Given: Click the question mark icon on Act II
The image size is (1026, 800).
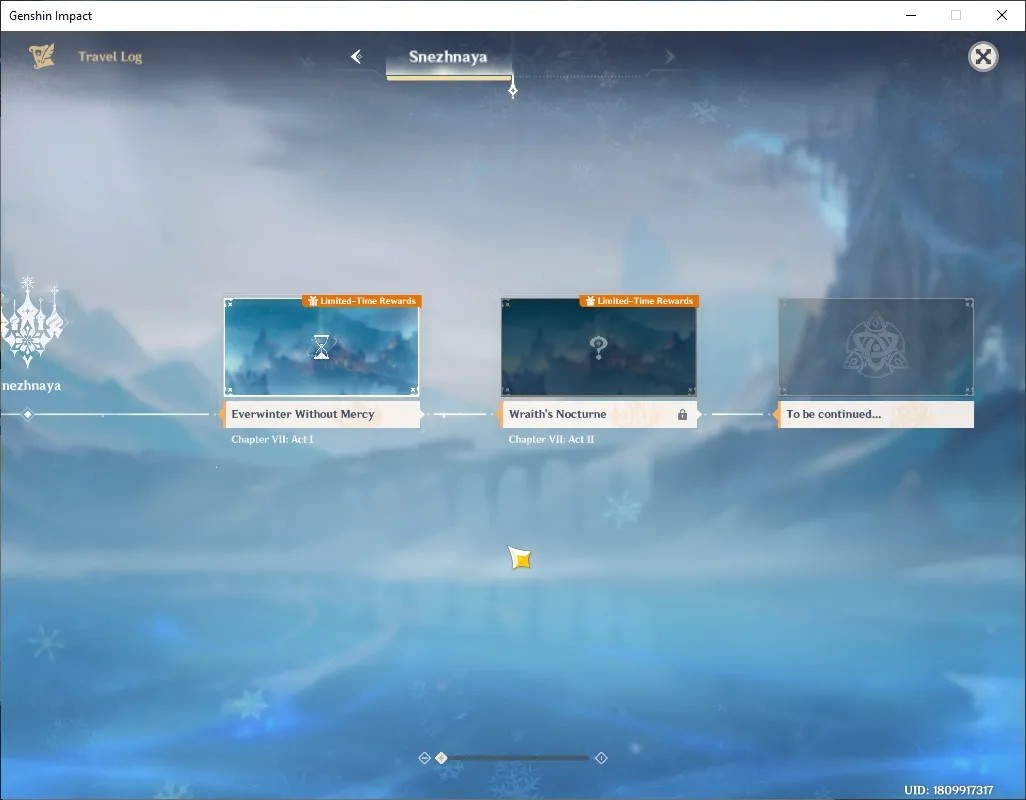Looking at the screenshot, I should [598, 347].
